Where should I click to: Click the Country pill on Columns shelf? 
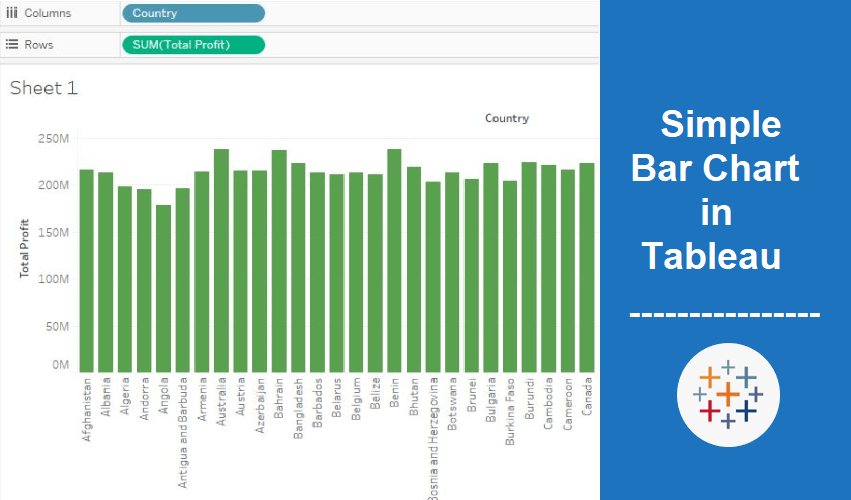pyautogui.click(x=193, y=13)
